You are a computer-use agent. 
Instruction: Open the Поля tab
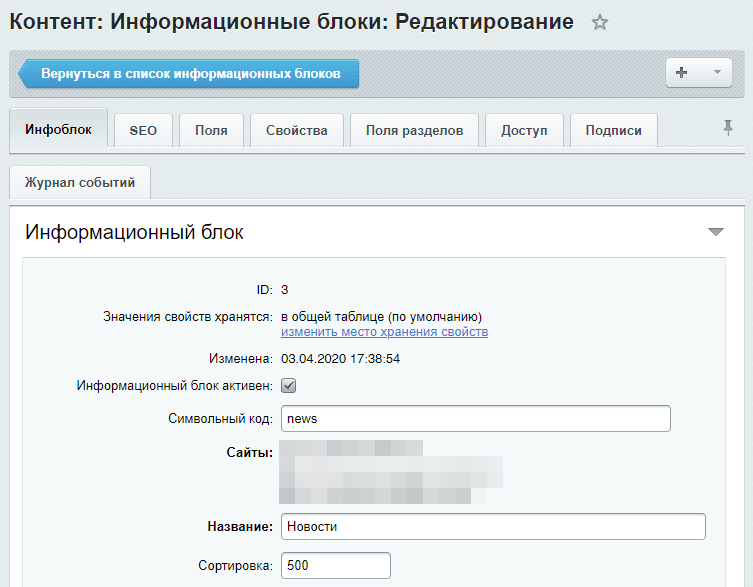coord(211,131)
